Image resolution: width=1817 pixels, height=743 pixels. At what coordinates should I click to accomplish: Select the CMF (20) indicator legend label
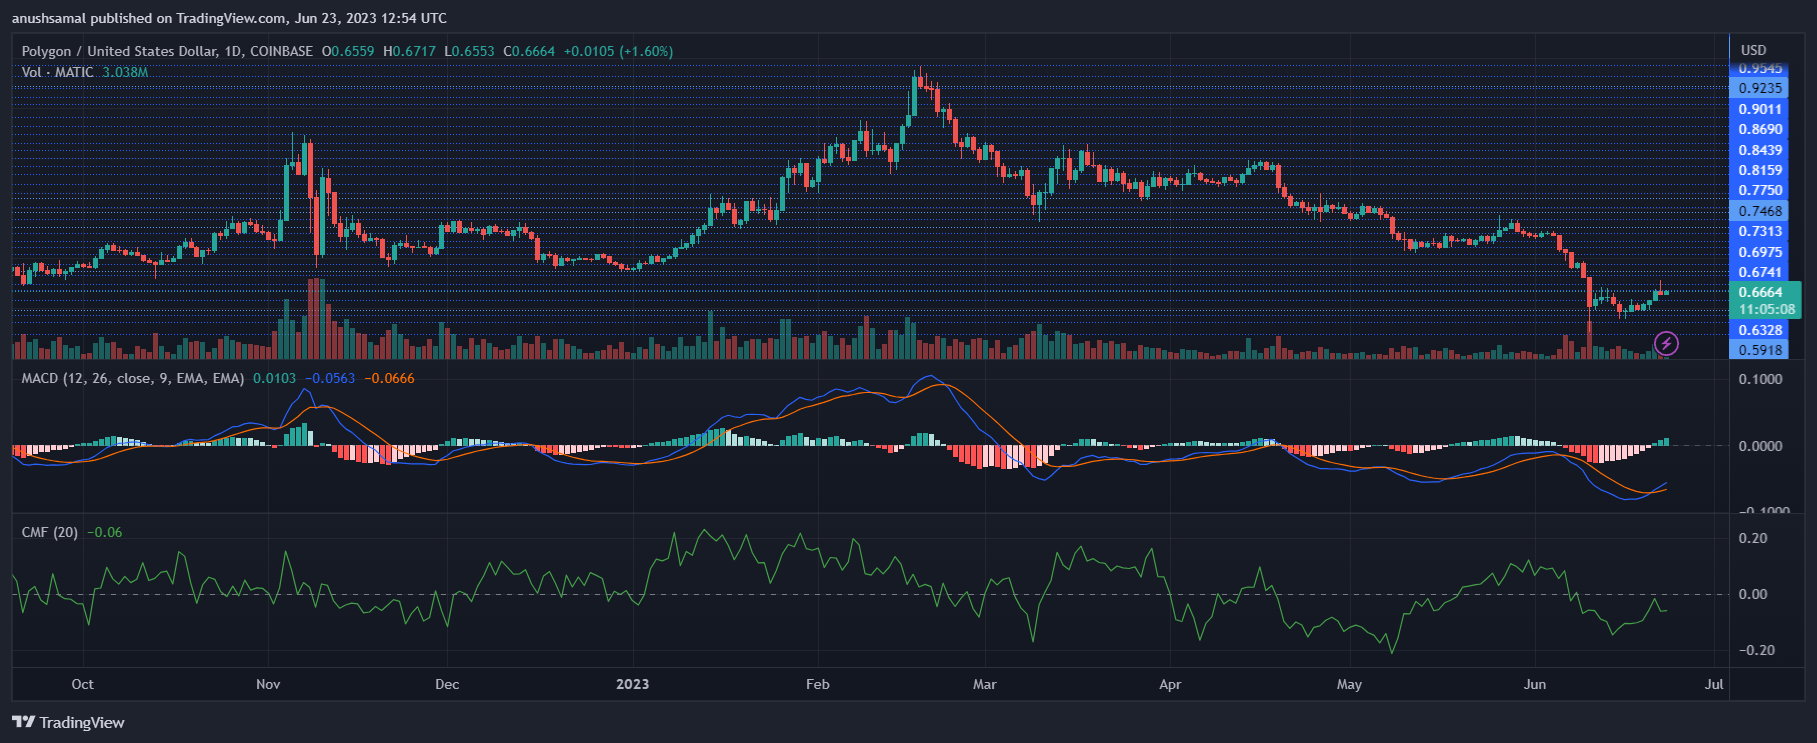tap(49, 532)
